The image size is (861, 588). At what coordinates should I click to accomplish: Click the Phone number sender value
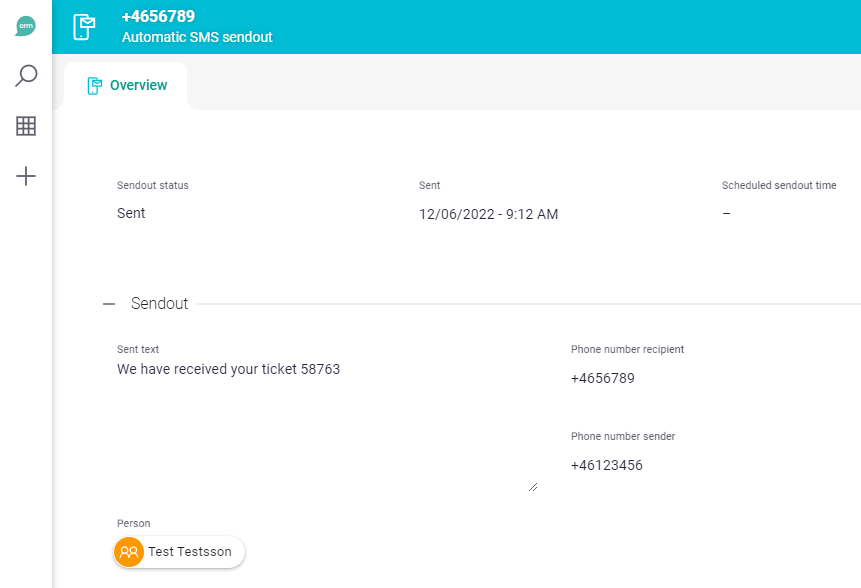pos(606,465)
